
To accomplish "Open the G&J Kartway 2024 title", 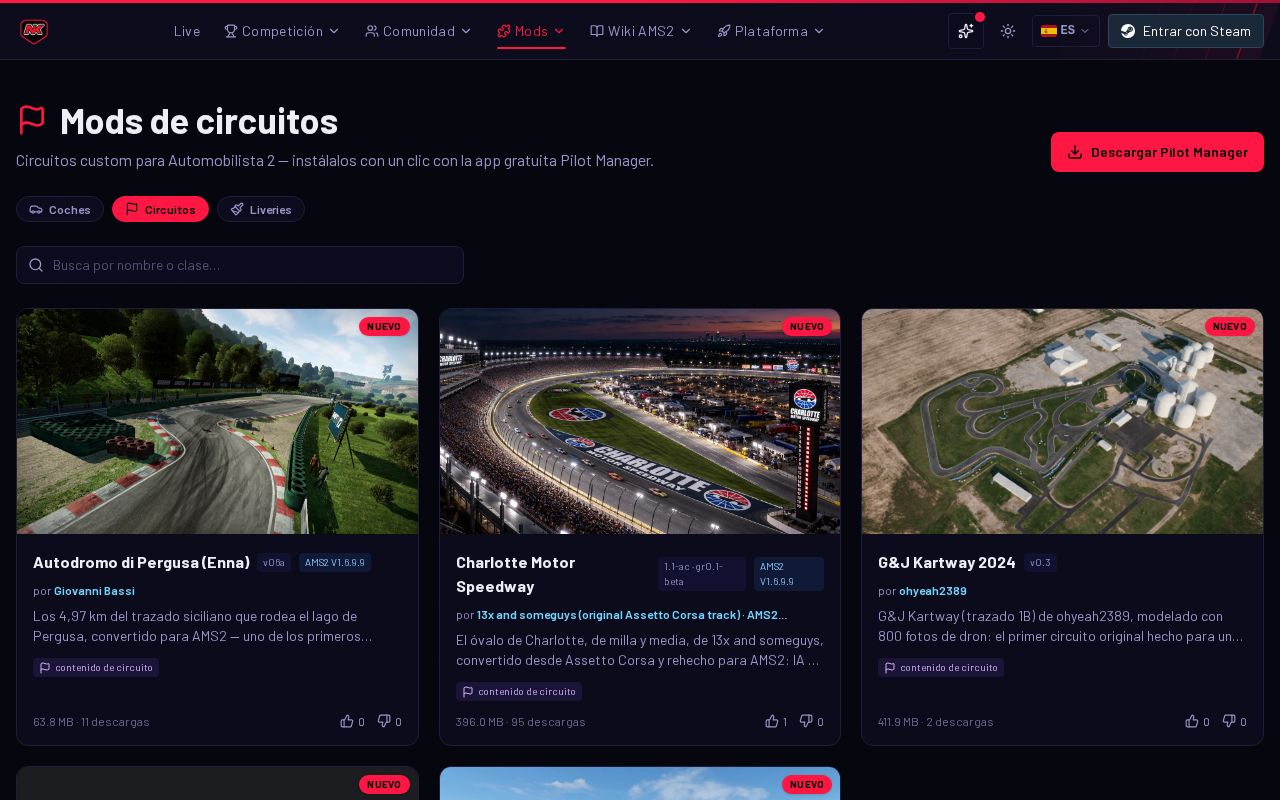I will [947, 562].
